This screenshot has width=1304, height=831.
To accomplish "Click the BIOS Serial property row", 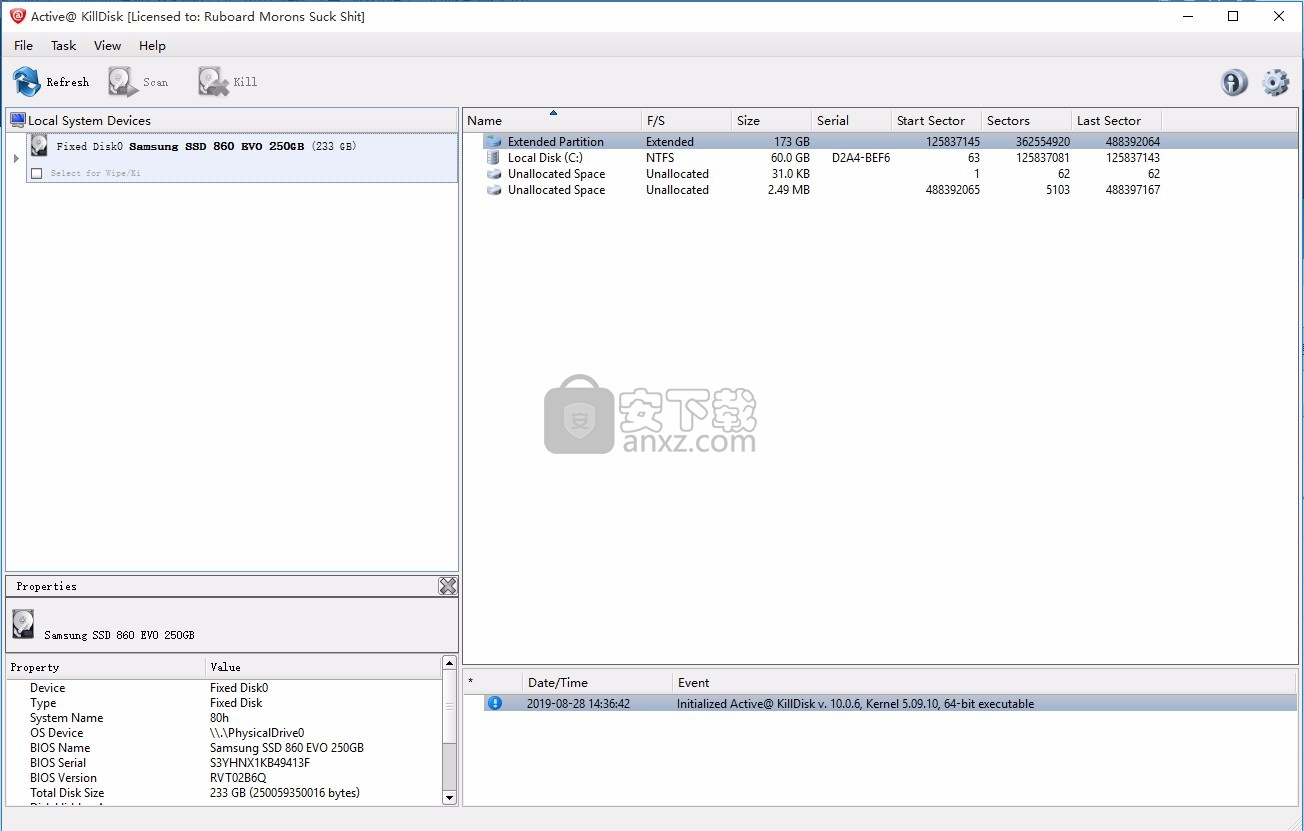I will (x=224, y=763).
